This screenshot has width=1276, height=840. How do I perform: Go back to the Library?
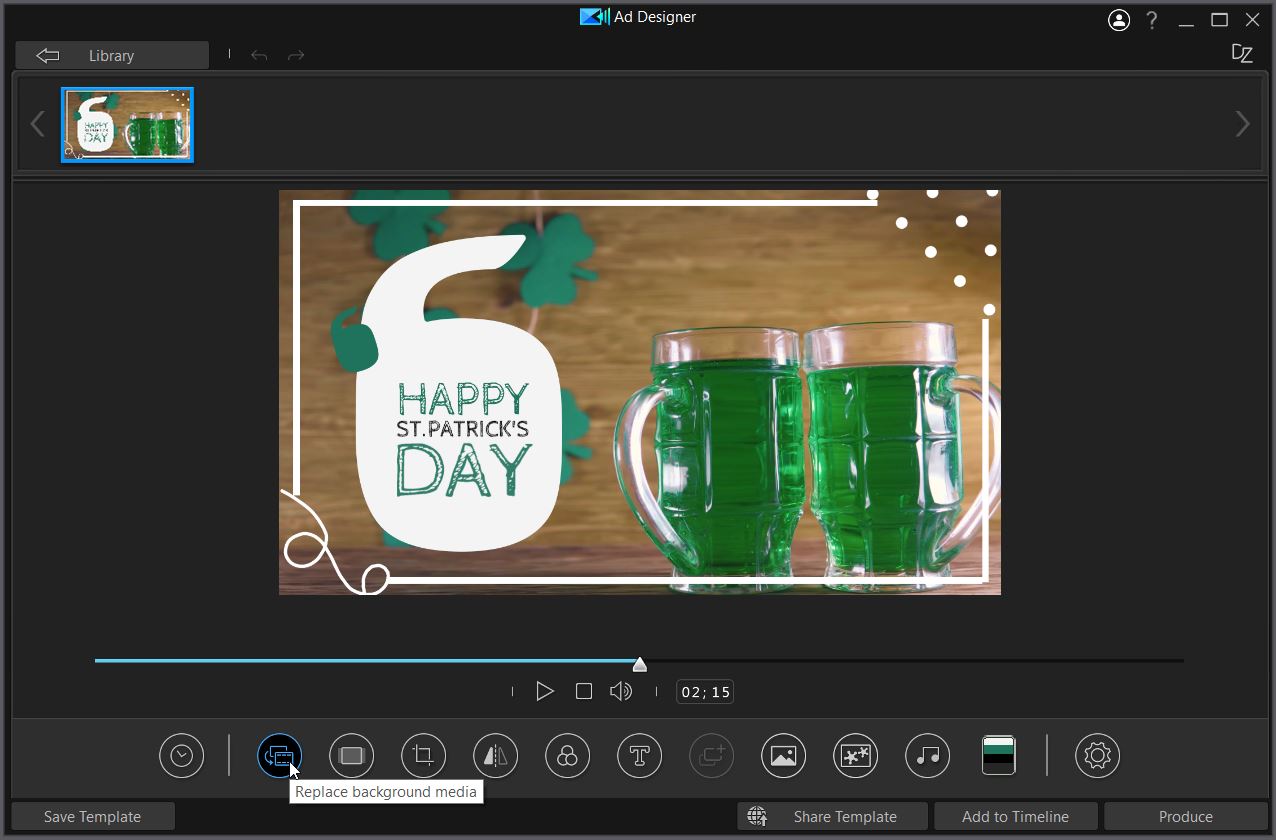(111, 55)
